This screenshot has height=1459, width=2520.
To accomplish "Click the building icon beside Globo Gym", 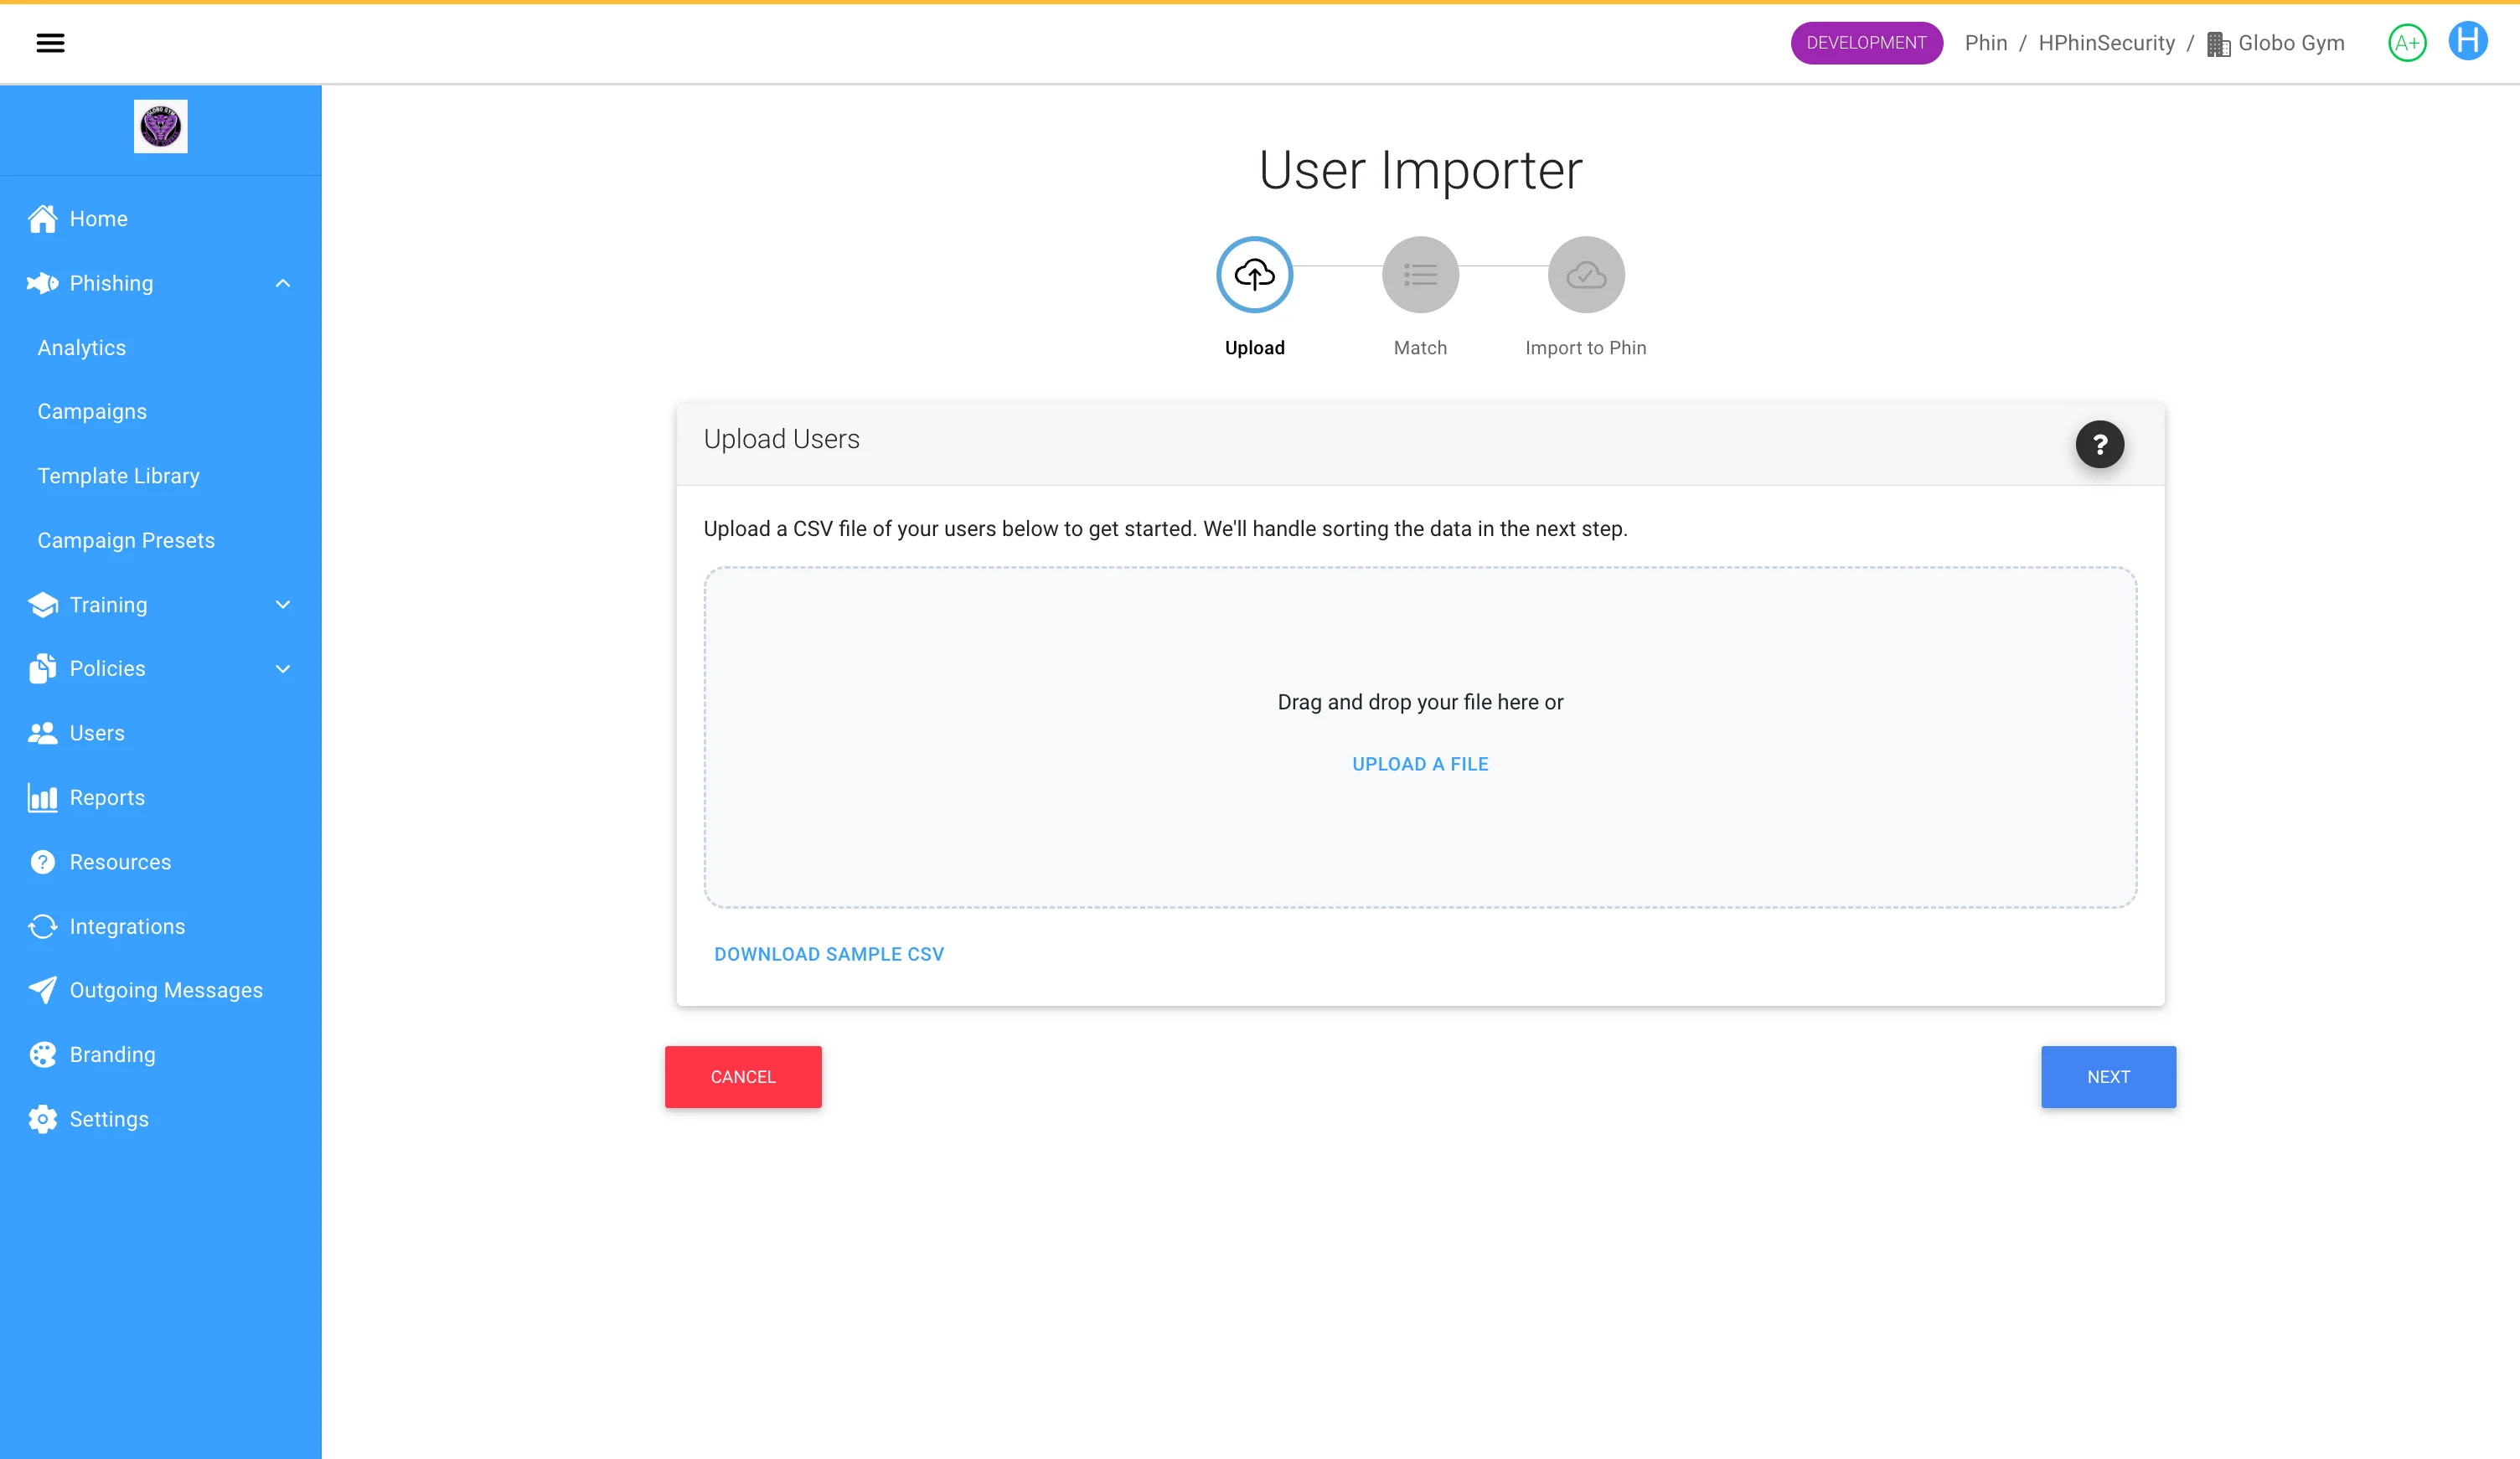I will pyautogui.click(x=2218, y=44).
